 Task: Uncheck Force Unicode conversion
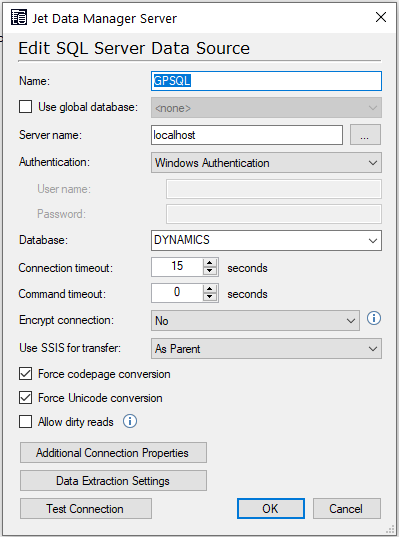pyautogui.click(x=25, y=398)
